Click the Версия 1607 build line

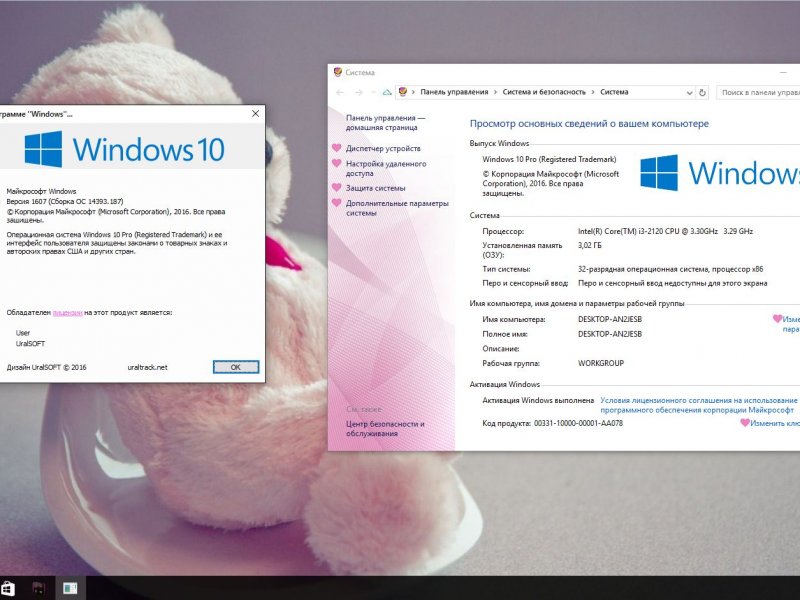(x=65, y=202)
